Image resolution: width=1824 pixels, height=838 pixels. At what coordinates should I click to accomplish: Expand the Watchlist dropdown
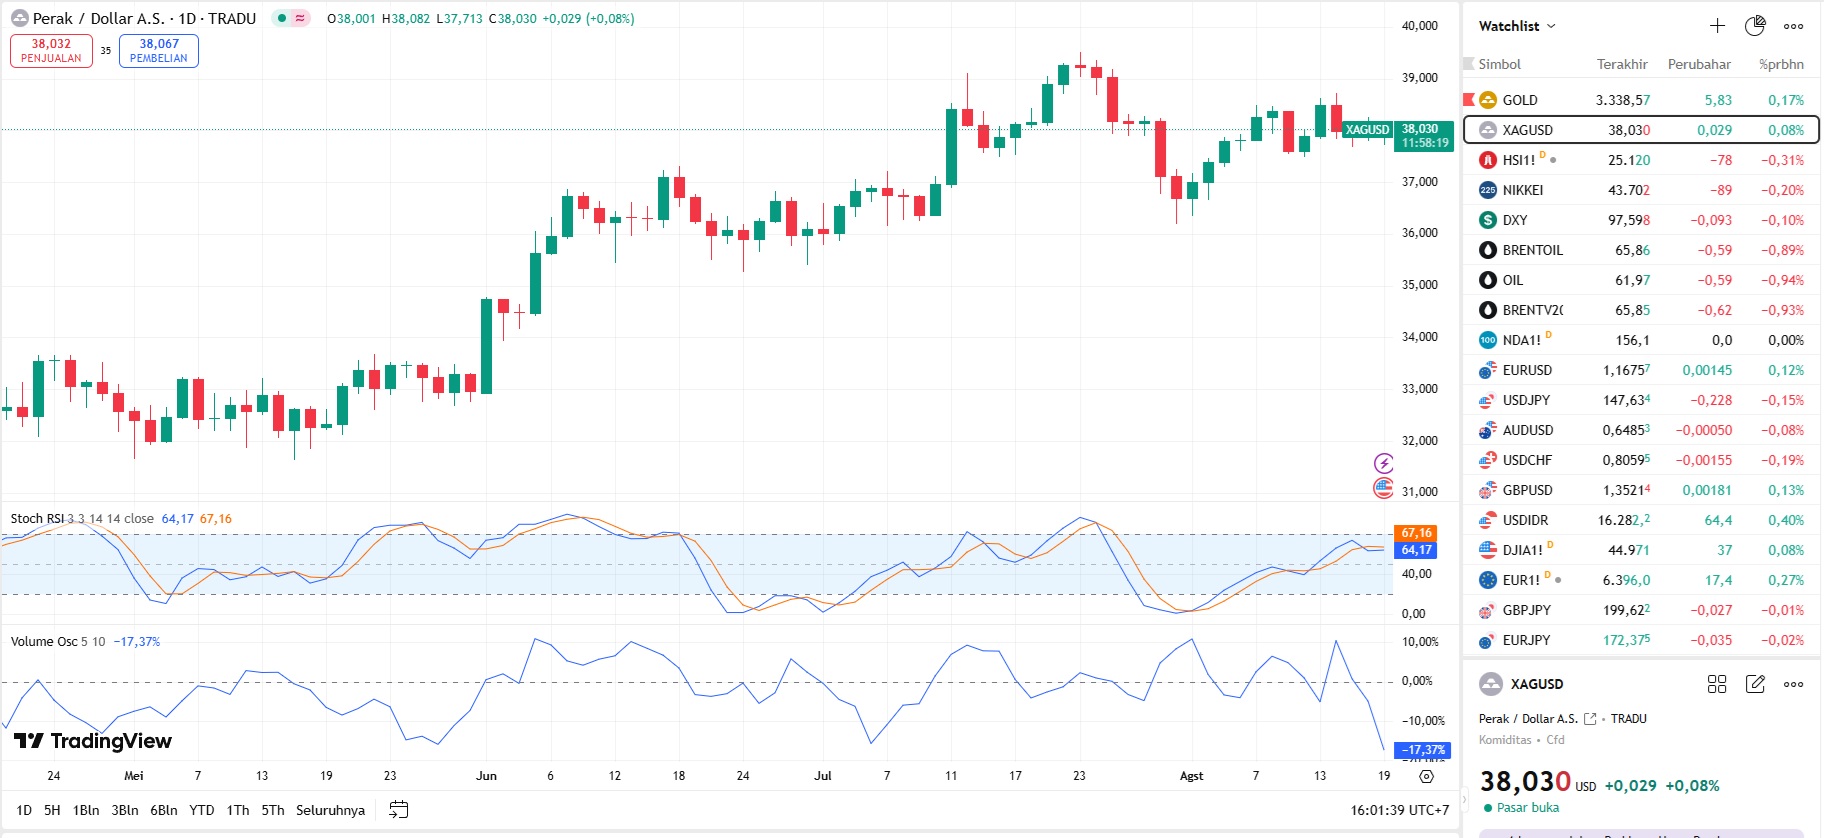click(x=1517, y=26)
